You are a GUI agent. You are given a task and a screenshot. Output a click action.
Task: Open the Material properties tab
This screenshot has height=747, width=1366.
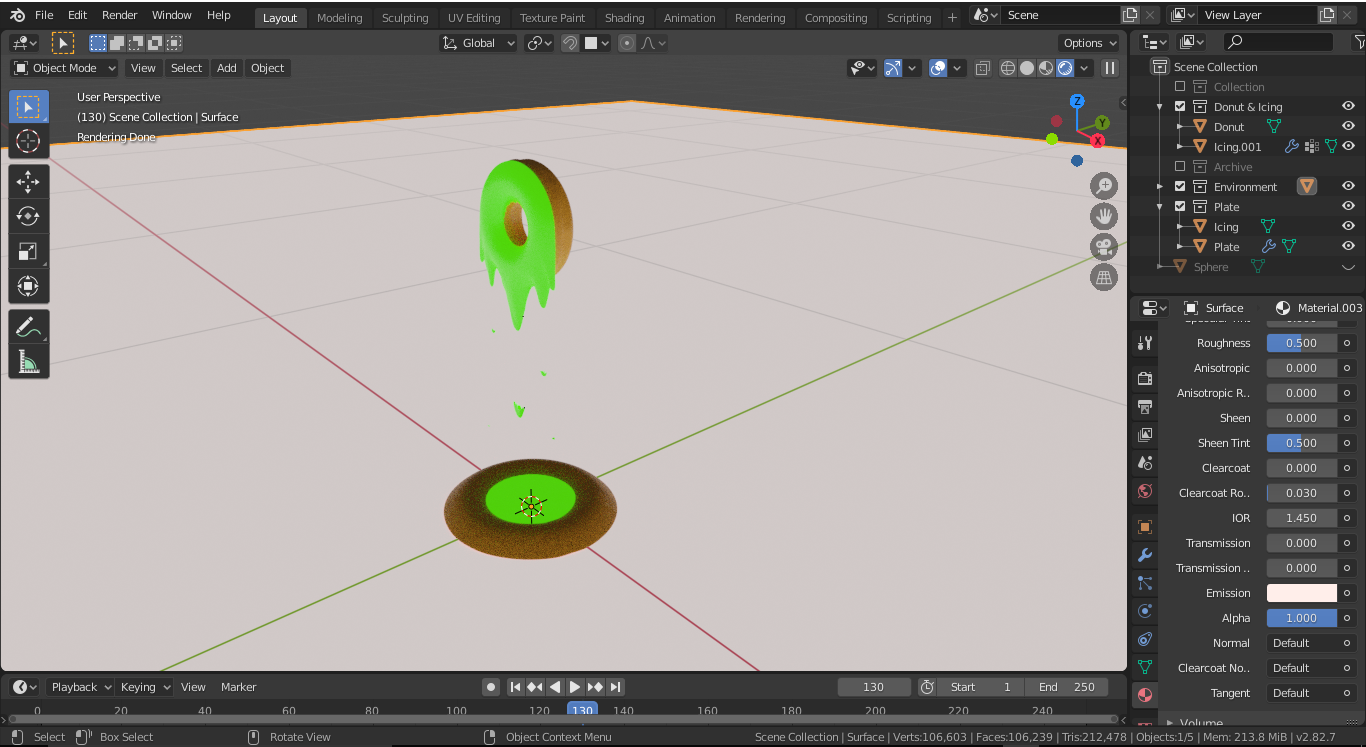point(1145,695)
